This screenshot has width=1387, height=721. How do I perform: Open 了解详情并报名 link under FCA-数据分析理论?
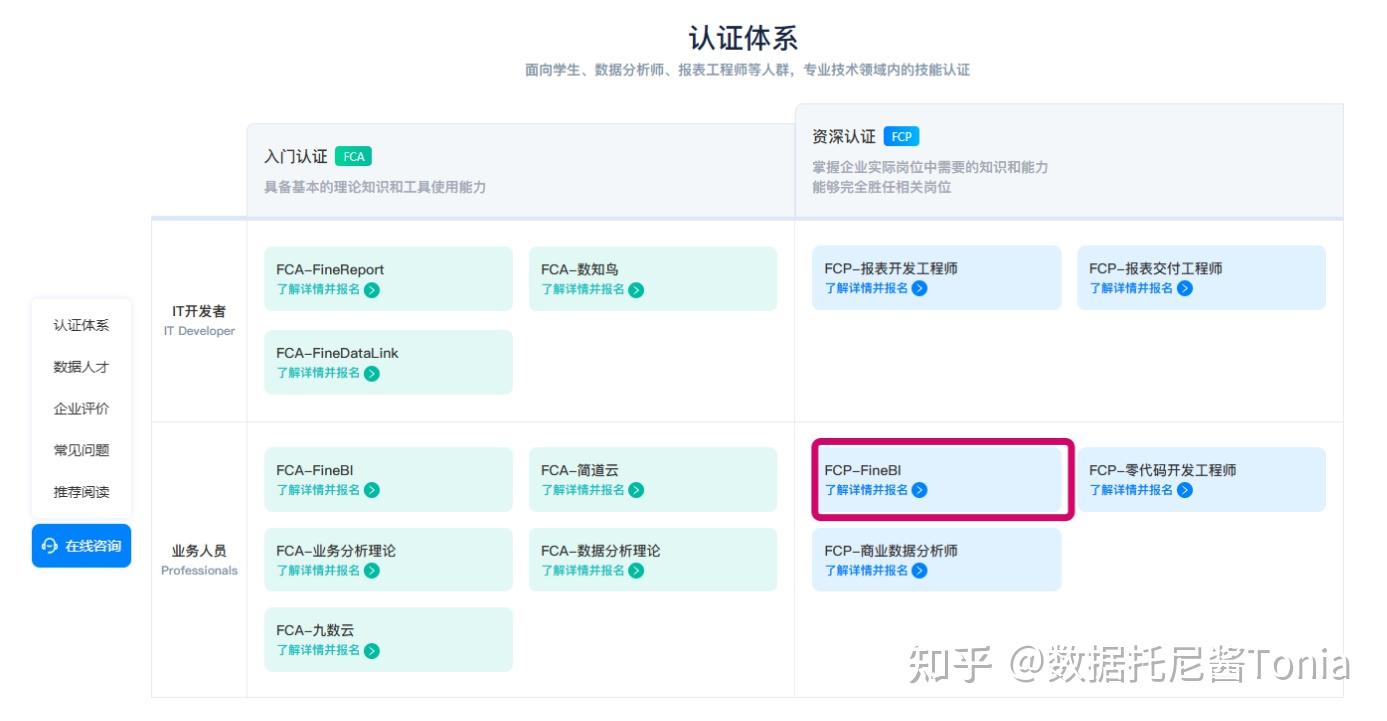point(583,571)
